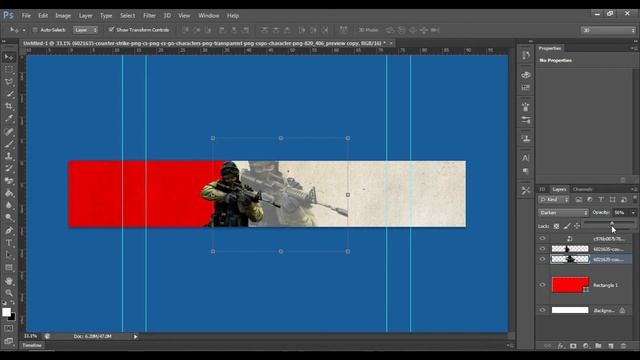Image resolution: width=640 pixels, height=360 pixels.
Task: Select the Path Selection tool
Action: (9, 256)
